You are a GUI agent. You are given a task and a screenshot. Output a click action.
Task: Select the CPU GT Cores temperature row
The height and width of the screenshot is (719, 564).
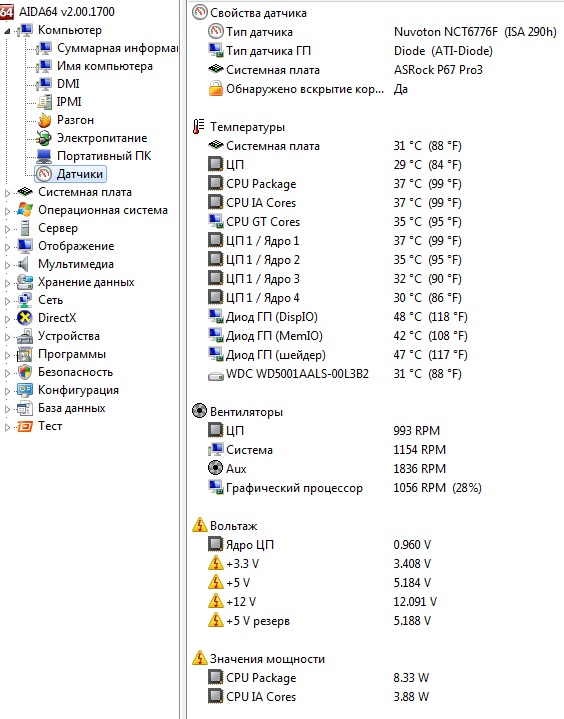pyautogui.click(x=335, y=221)
